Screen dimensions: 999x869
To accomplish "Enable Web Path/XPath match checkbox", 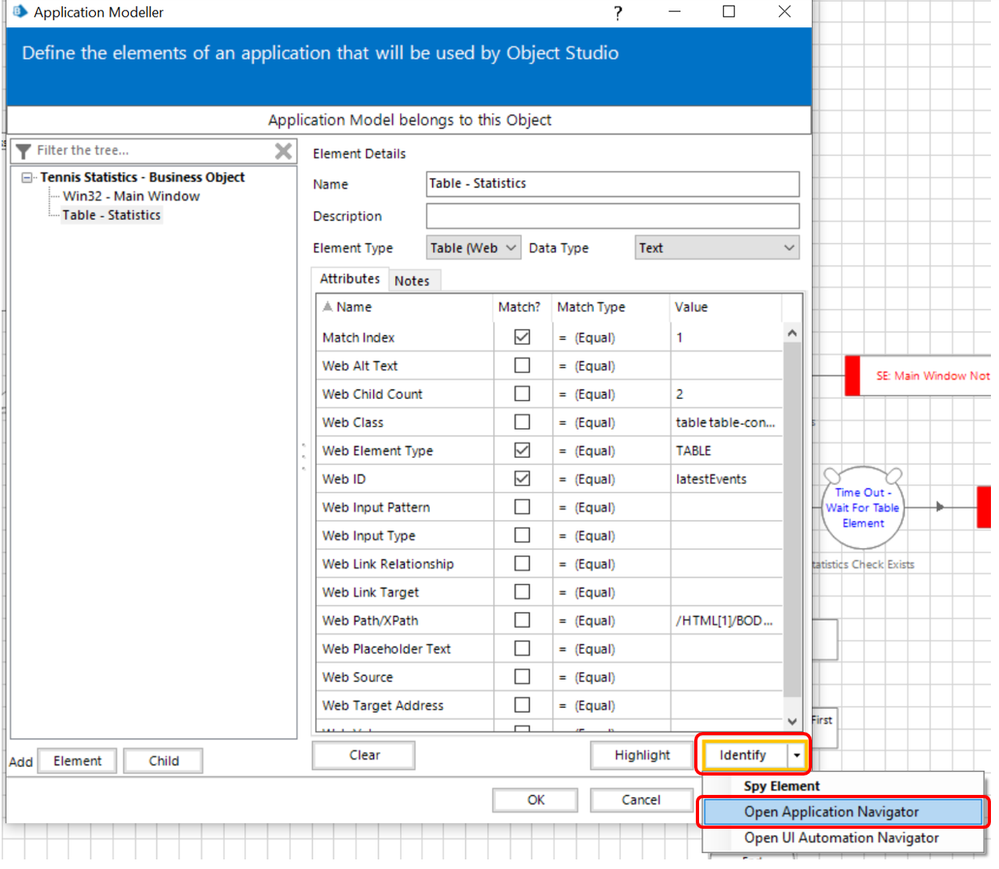I will point(522,620).
